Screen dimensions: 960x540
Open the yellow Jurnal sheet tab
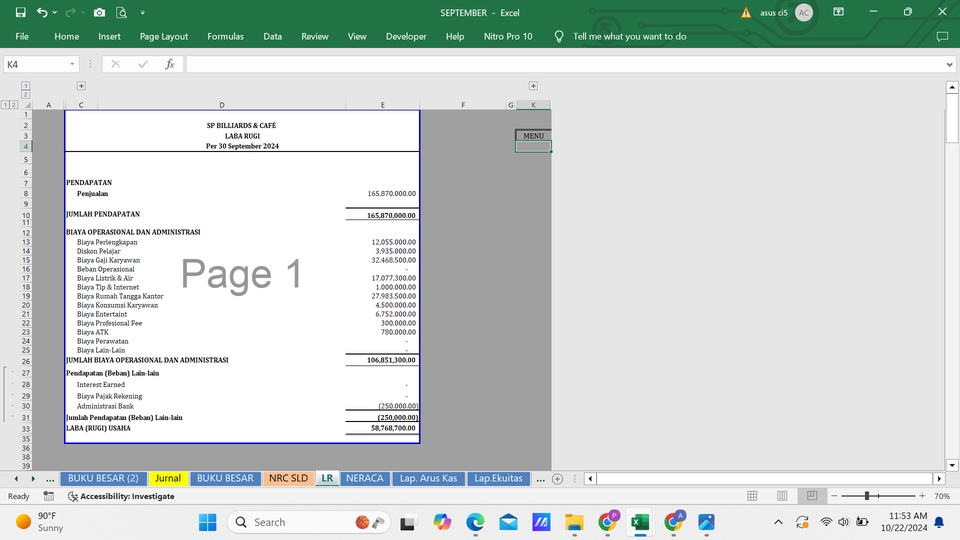168,478
